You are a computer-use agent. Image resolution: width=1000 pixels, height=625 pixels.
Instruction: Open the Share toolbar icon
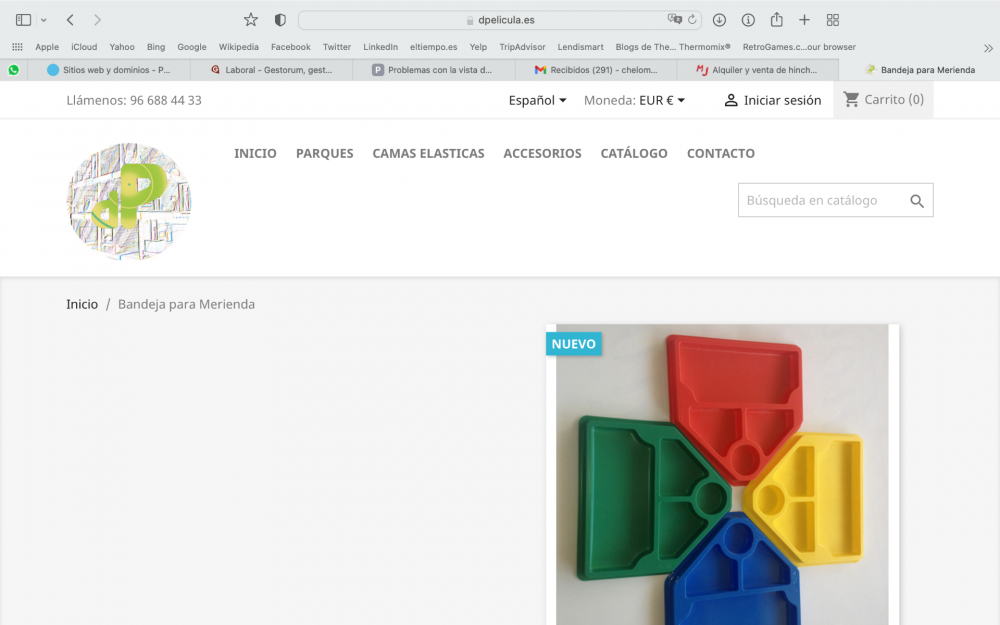click(776, 19)
